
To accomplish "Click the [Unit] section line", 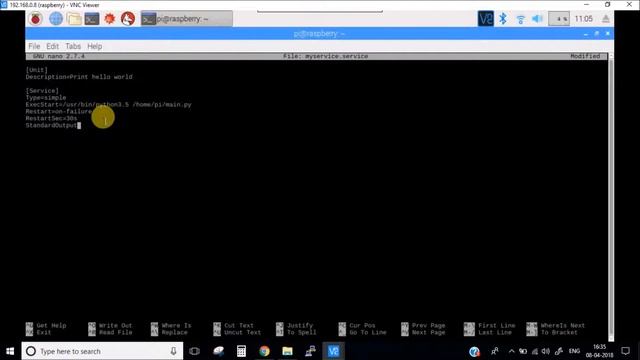I will [37, 70].
